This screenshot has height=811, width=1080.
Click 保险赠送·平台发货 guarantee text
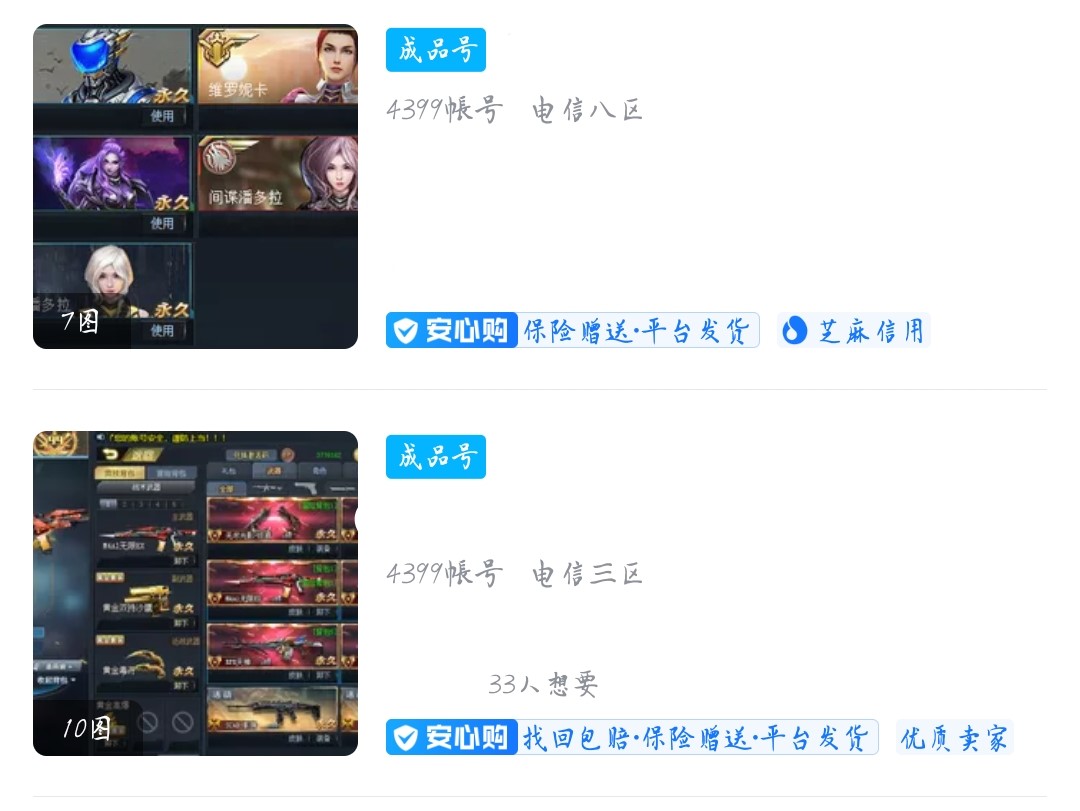[x=636, y=331]
